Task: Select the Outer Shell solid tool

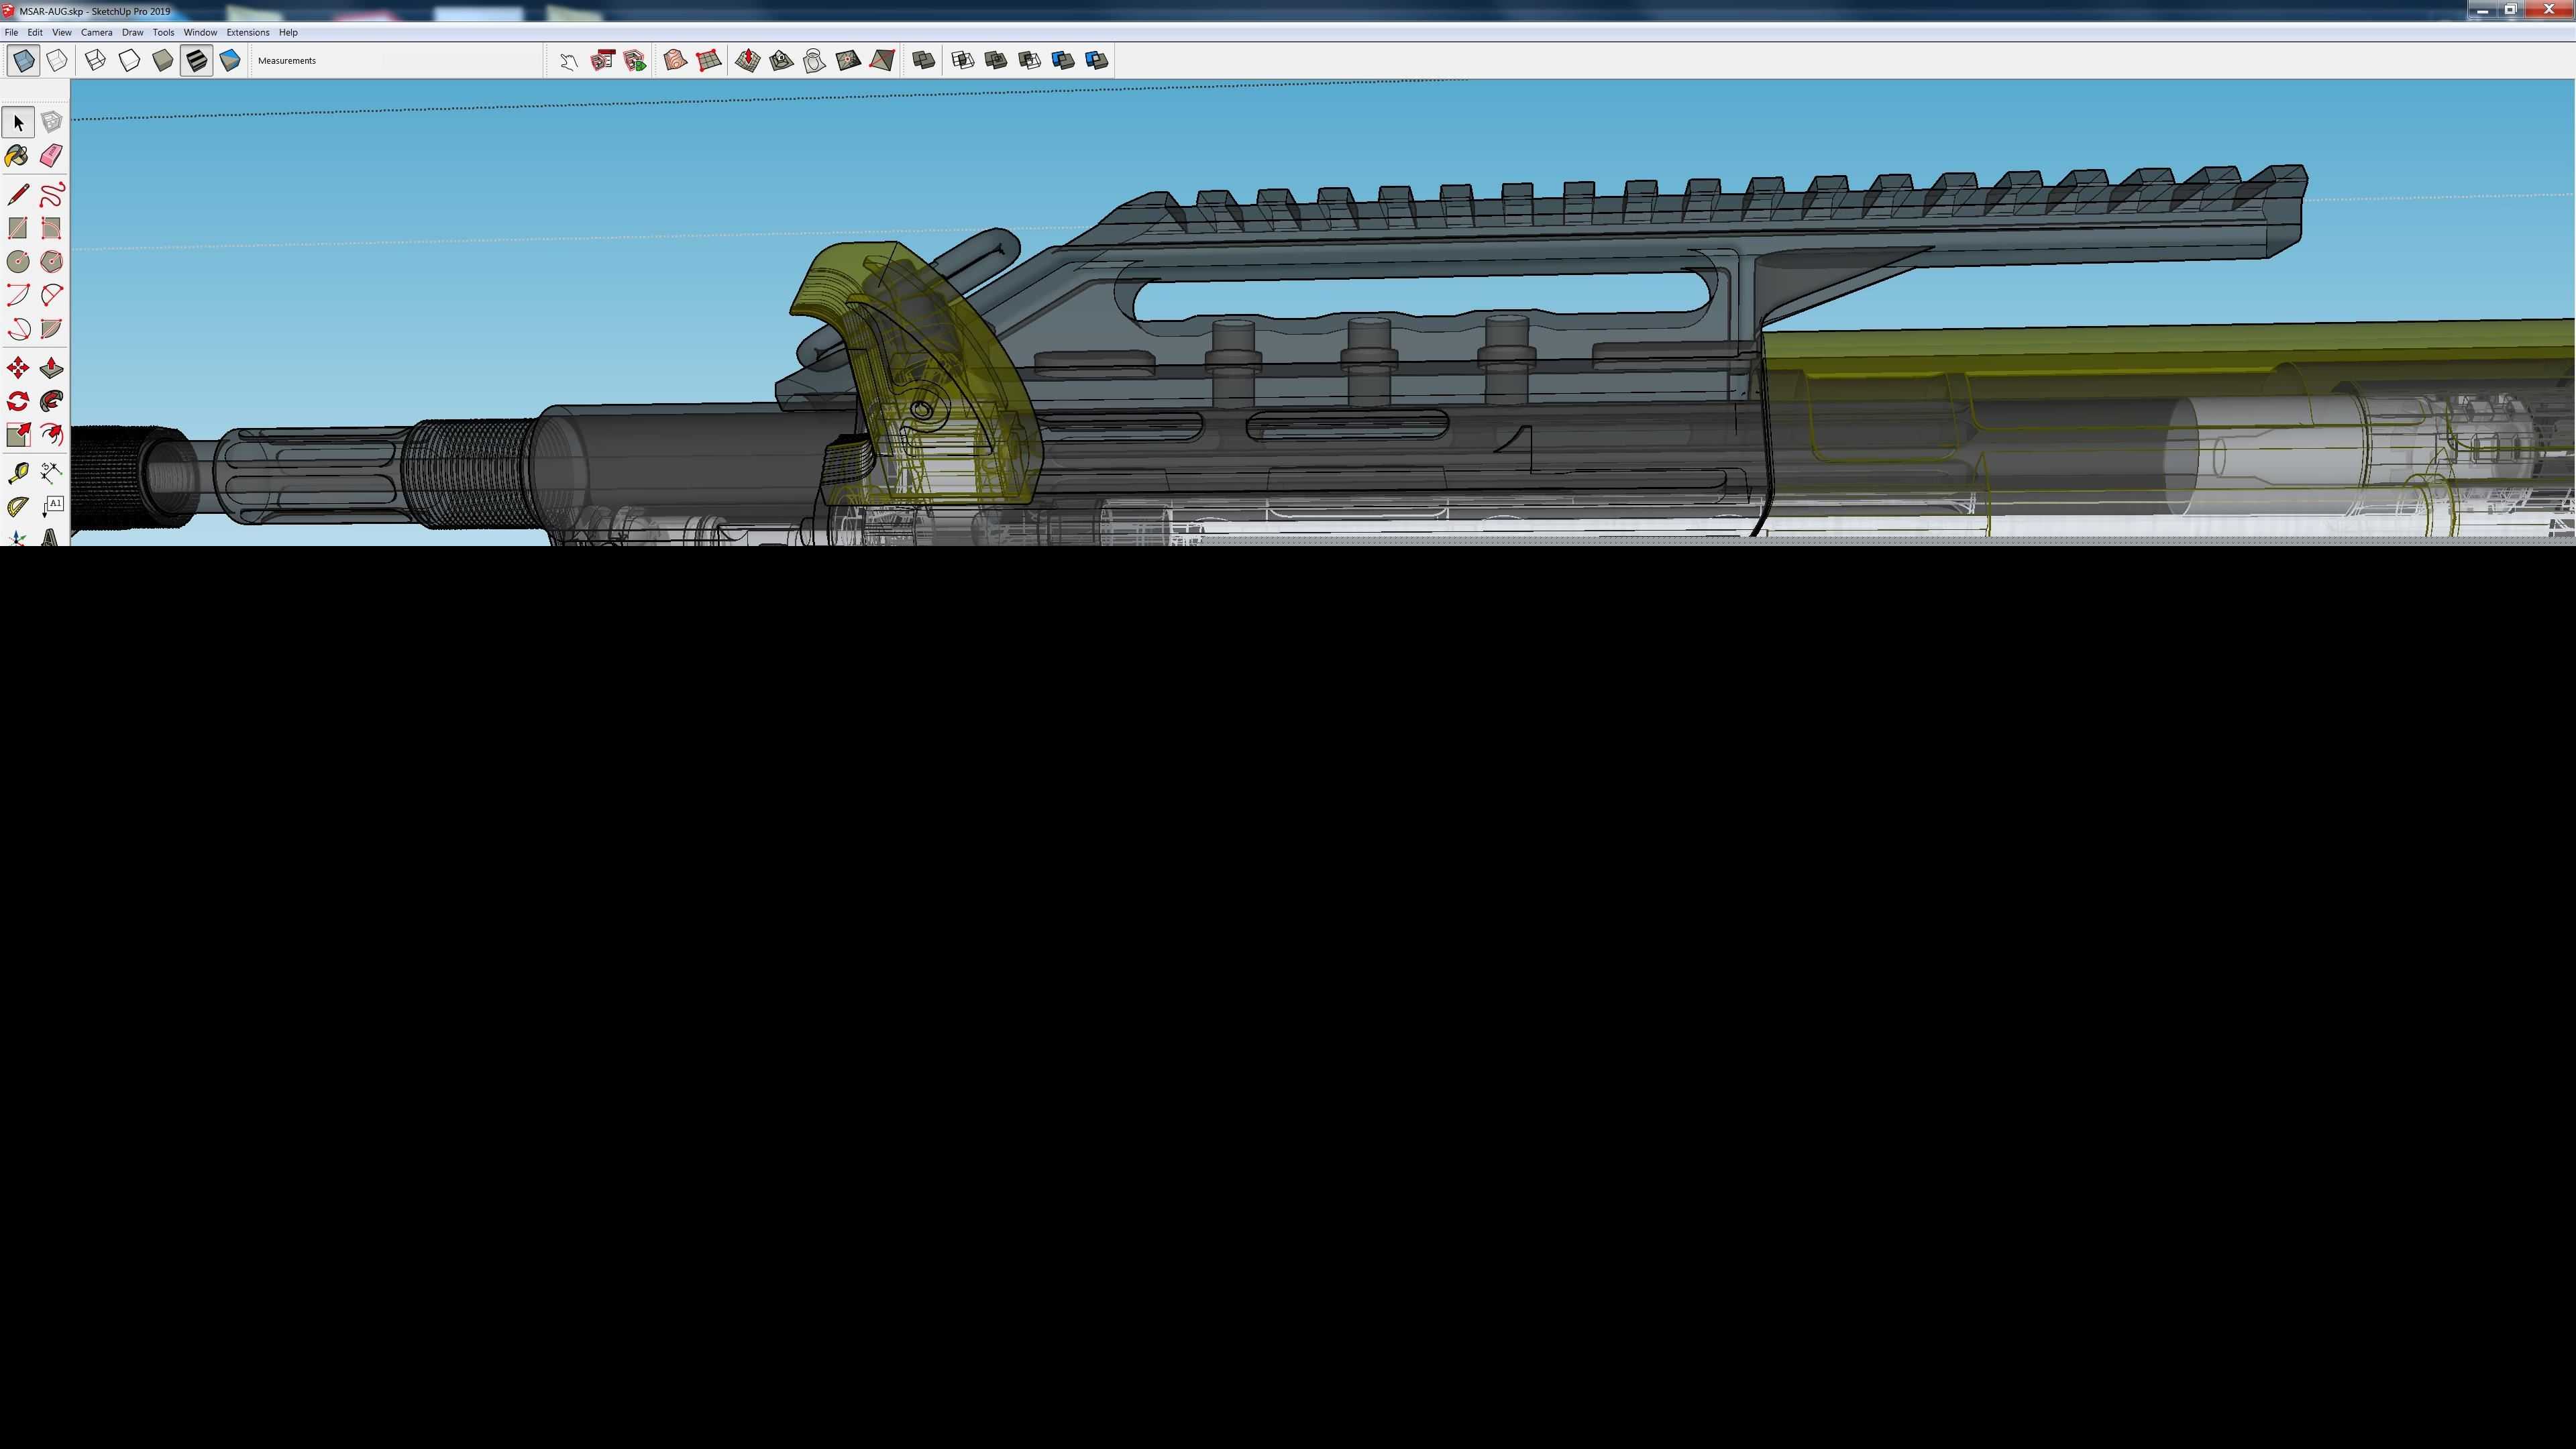Action: [x=923, y=61]
